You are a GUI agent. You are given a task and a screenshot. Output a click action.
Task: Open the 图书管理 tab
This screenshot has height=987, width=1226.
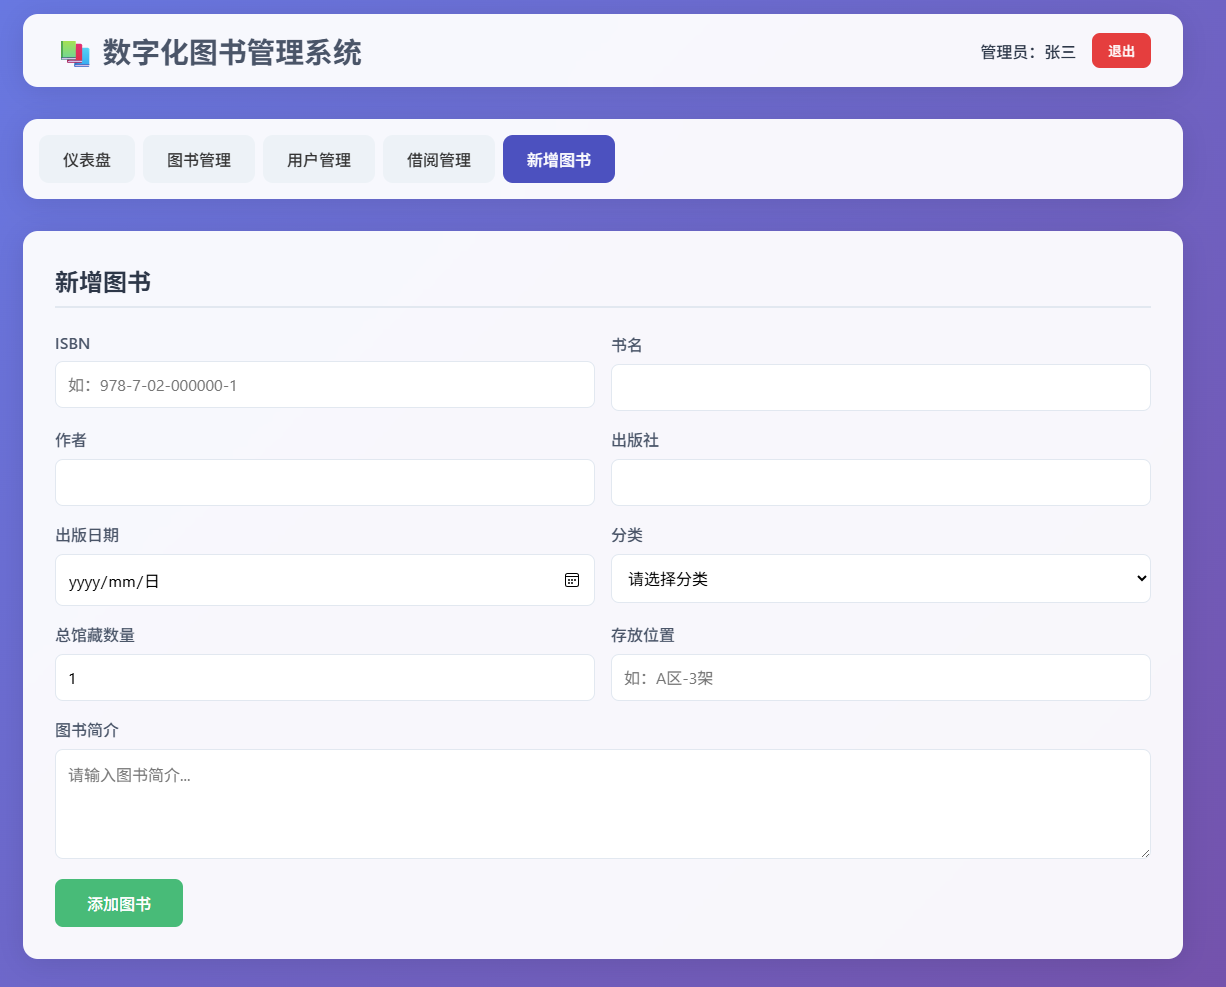click(199, 159)
